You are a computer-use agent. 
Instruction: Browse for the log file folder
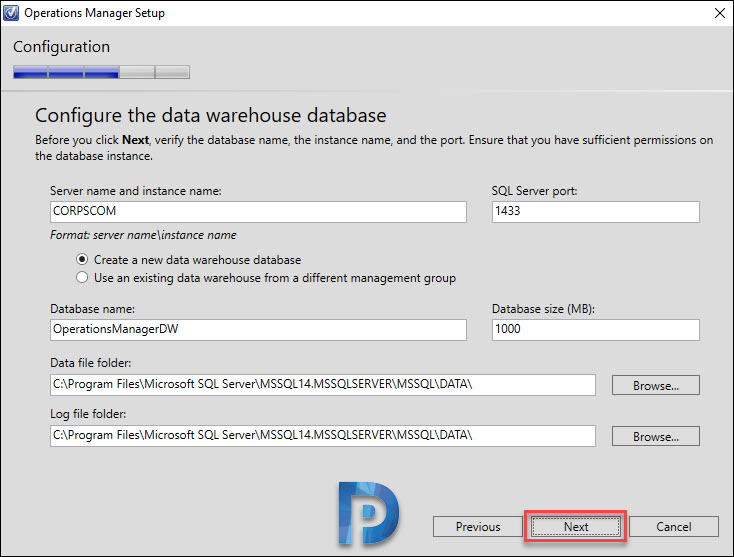(x=655, y=436)
